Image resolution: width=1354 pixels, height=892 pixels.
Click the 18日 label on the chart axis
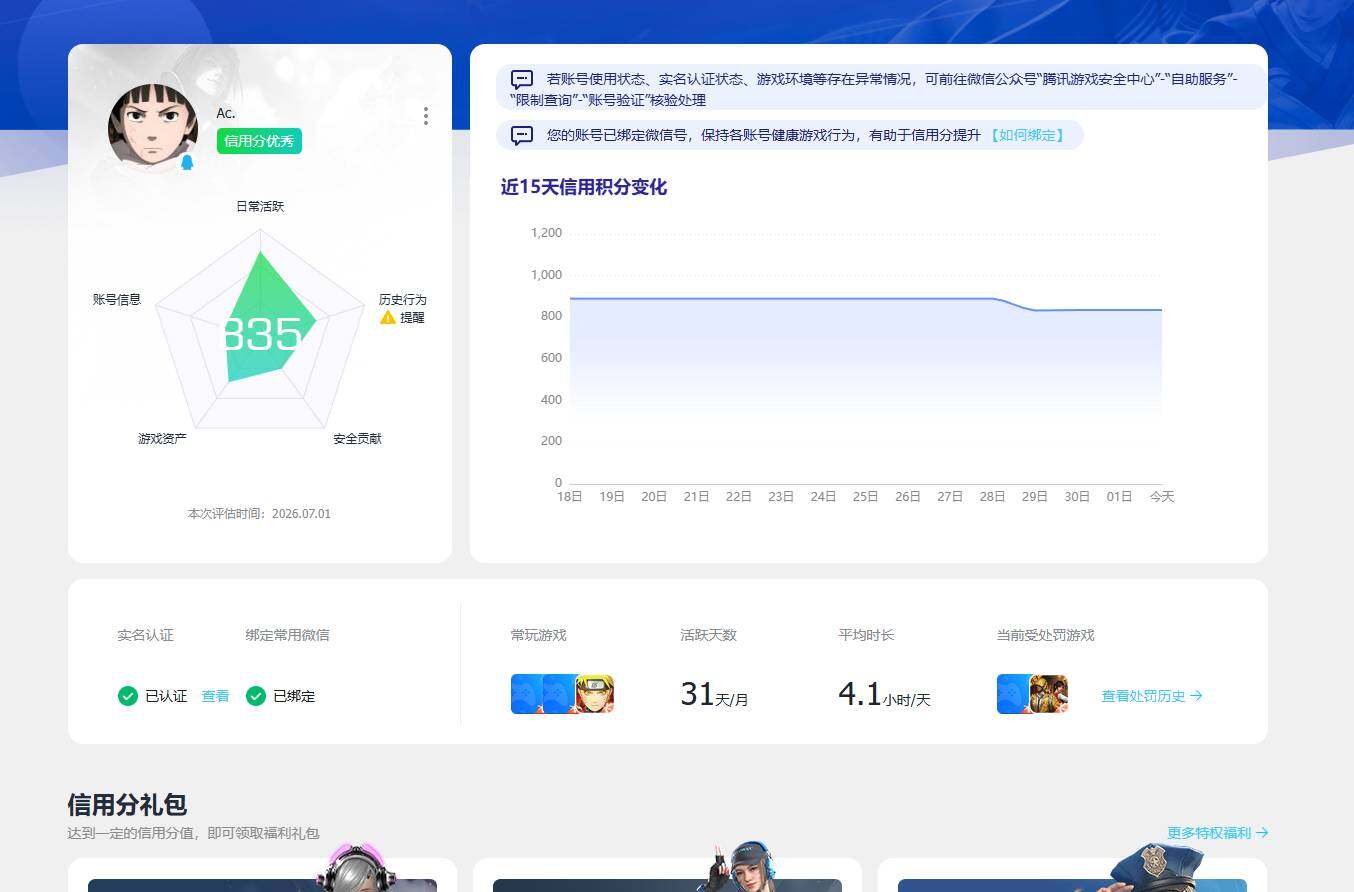pyautogui.click(x=570, y=496)
